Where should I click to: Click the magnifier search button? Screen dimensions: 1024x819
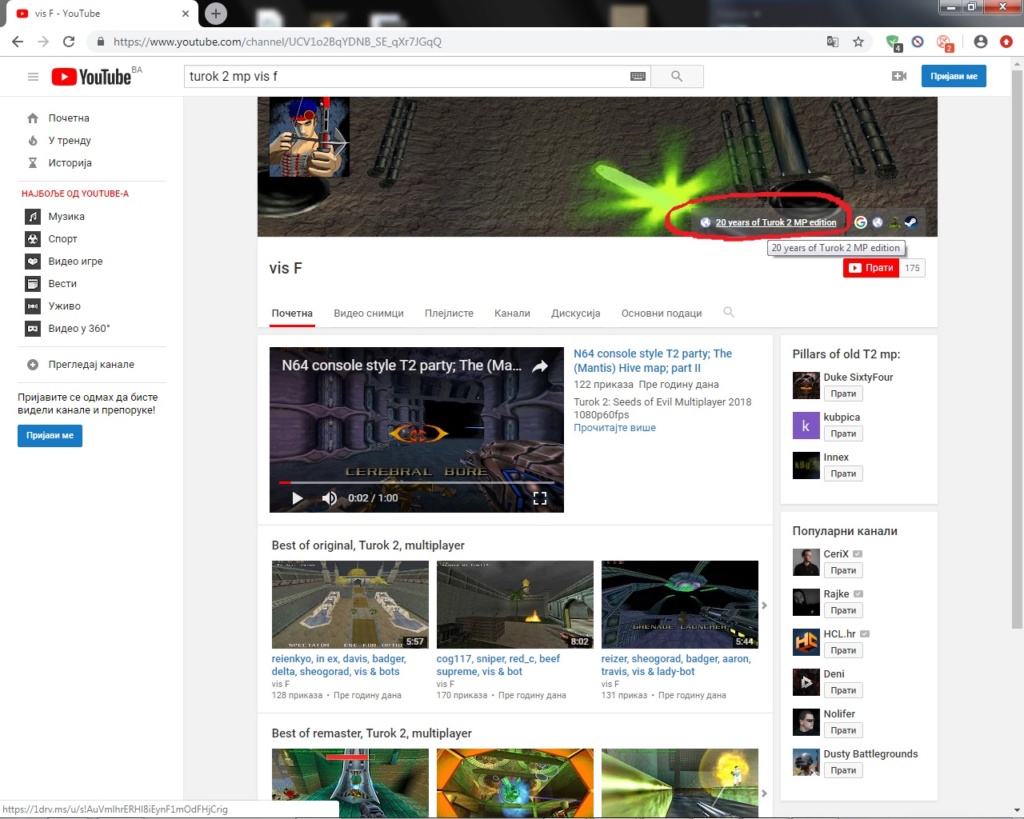pos(677,76)
